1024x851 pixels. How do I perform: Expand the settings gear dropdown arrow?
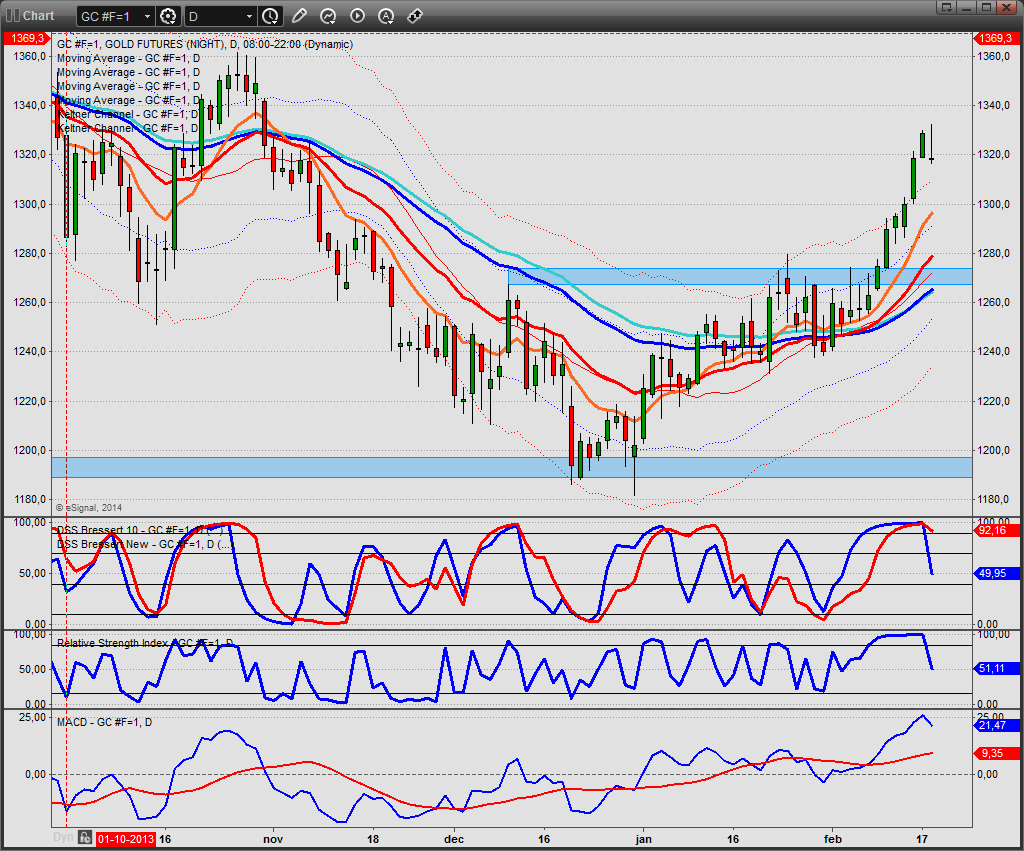pos(172,21)
